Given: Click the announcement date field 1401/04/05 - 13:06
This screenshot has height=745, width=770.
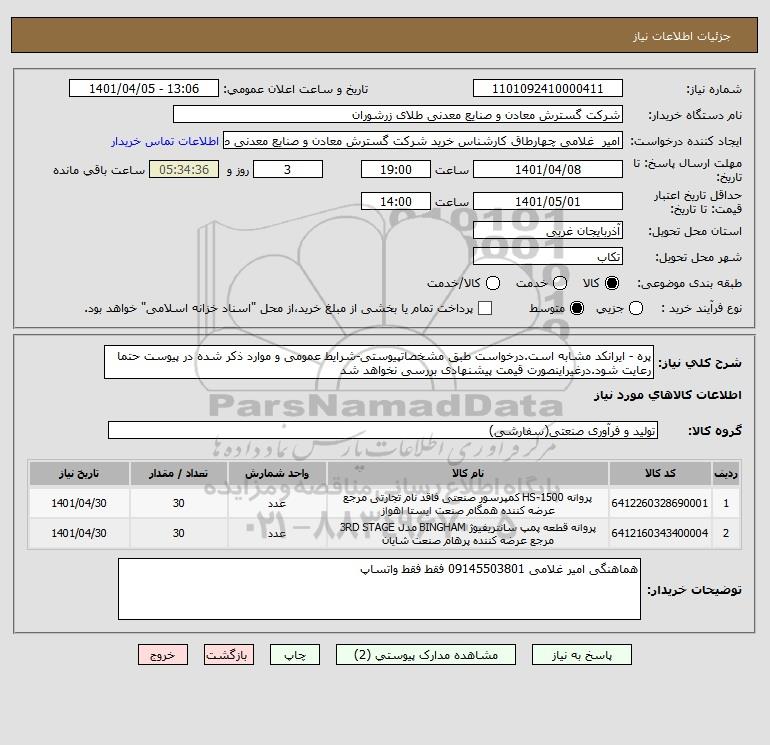Looking at the screenshot, I should (144, 88).
